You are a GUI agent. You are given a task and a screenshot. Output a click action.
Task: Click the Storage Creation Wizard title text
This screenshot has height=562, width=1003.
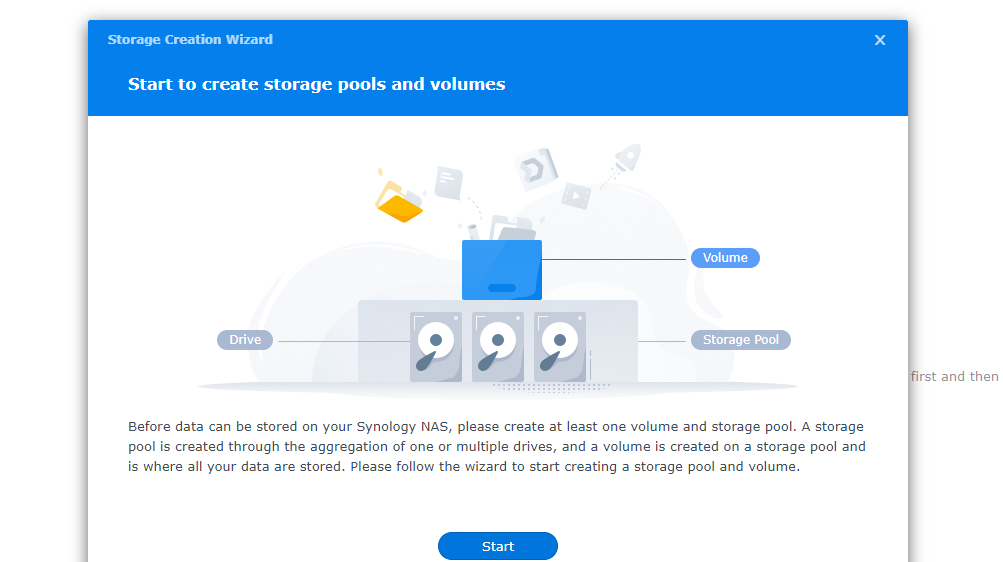click(x=190, y=40)
